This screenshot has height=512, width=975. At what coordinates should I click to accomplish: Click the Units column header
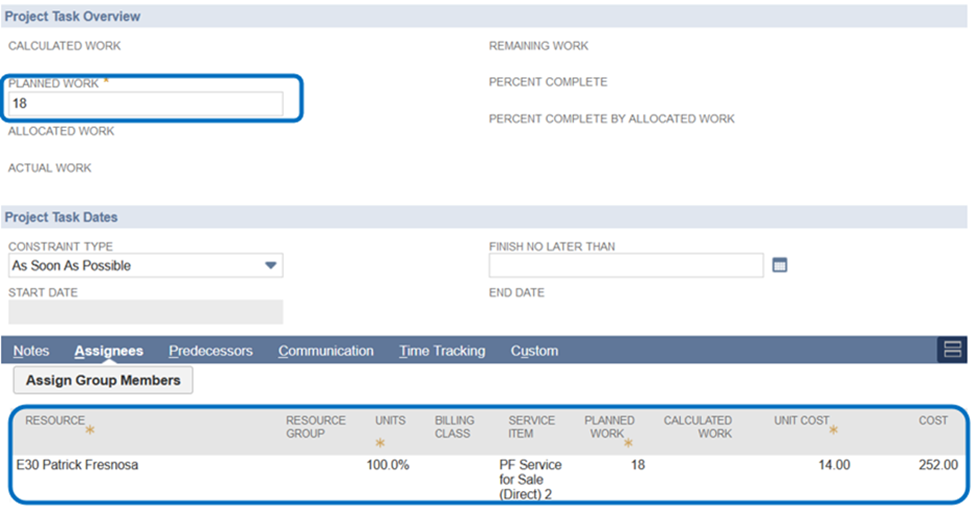[390, 421]
